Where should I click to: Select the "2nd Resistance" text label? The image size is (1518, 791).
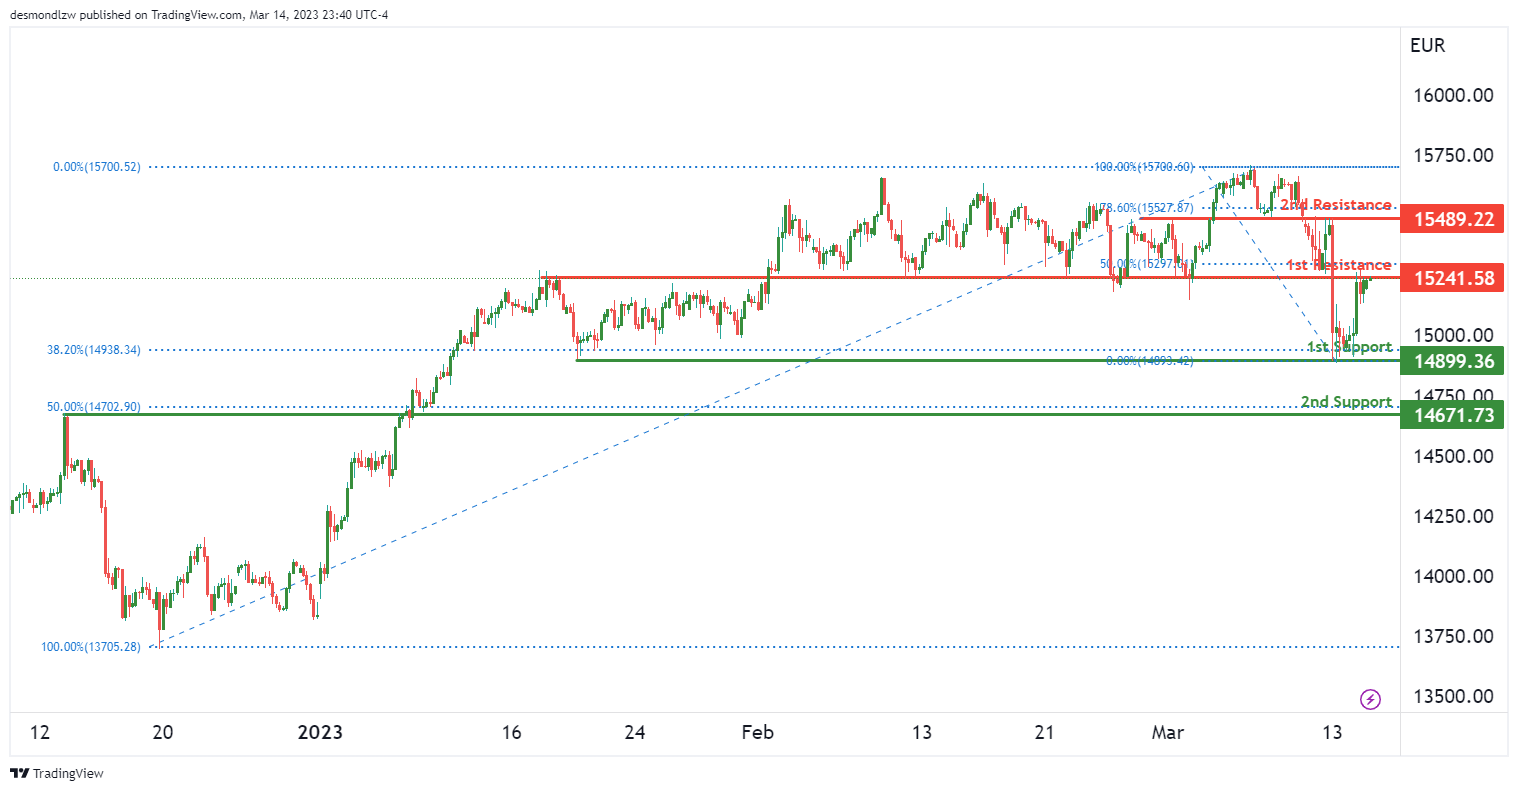[1336, 205]
